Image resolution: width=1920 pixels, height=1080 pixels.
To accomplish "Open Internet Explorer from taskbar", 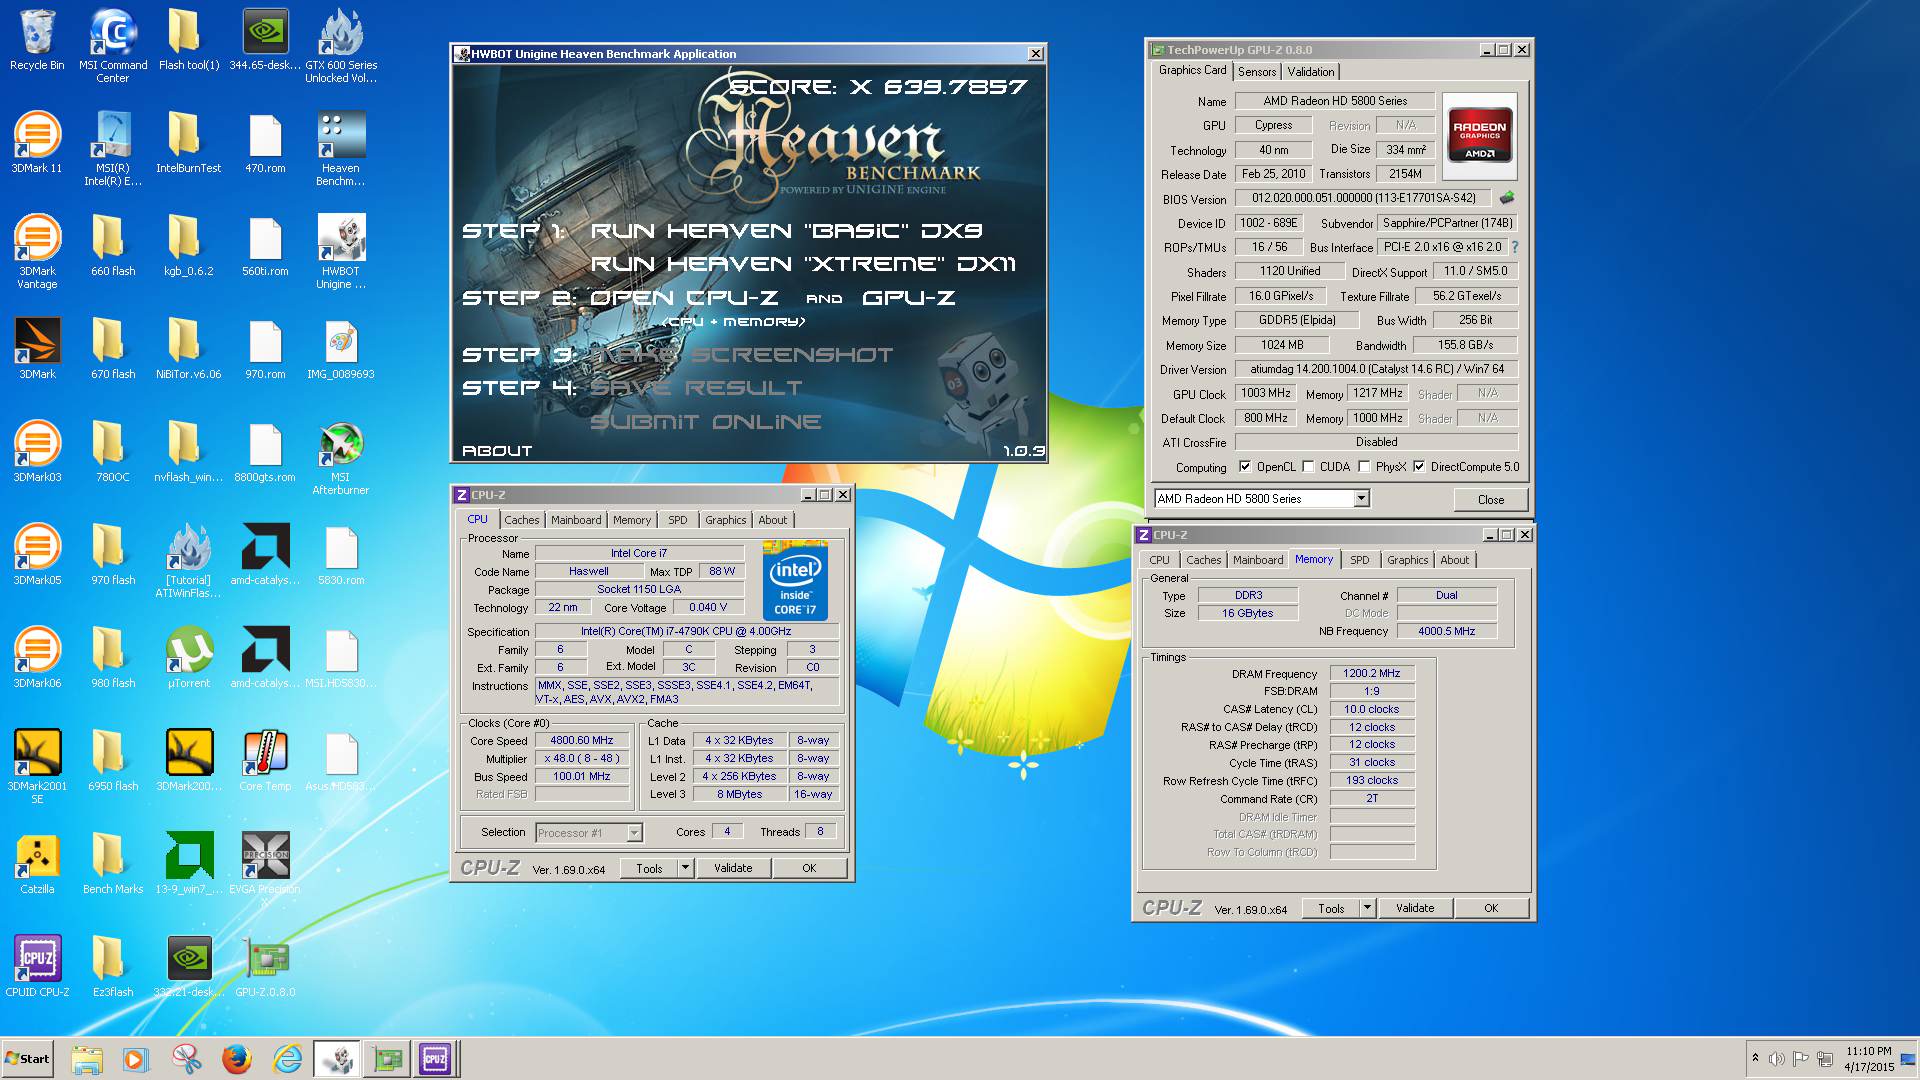I will pos(287,1059).
